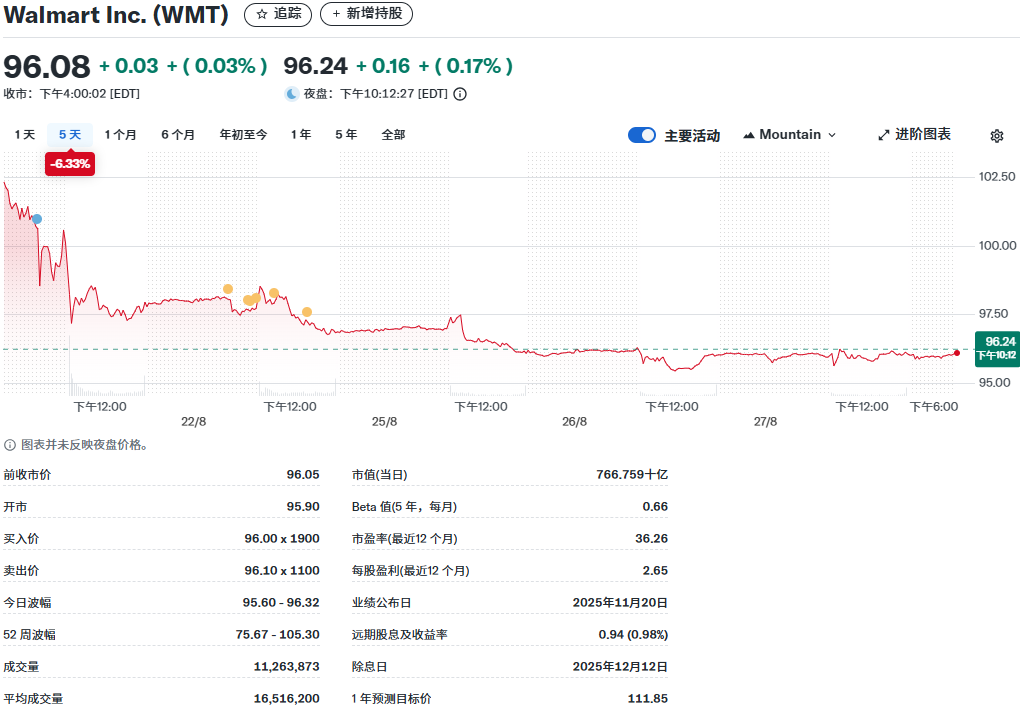Image resolution: width=1027 pixels, height=705 pixels.
Task: Toggle the 主要活动 switch off
Action: 642,135
